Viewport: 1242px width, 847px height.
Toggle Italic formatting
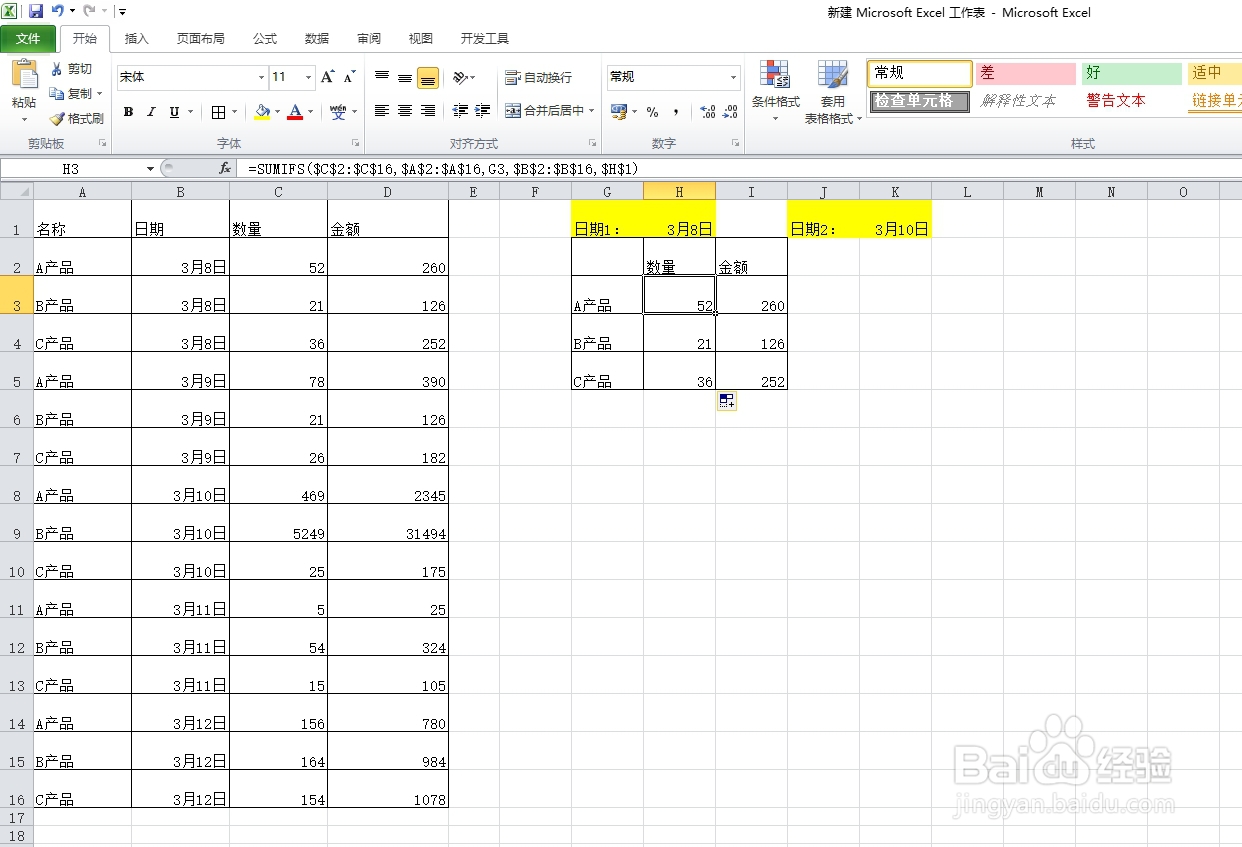click(152, 112)
